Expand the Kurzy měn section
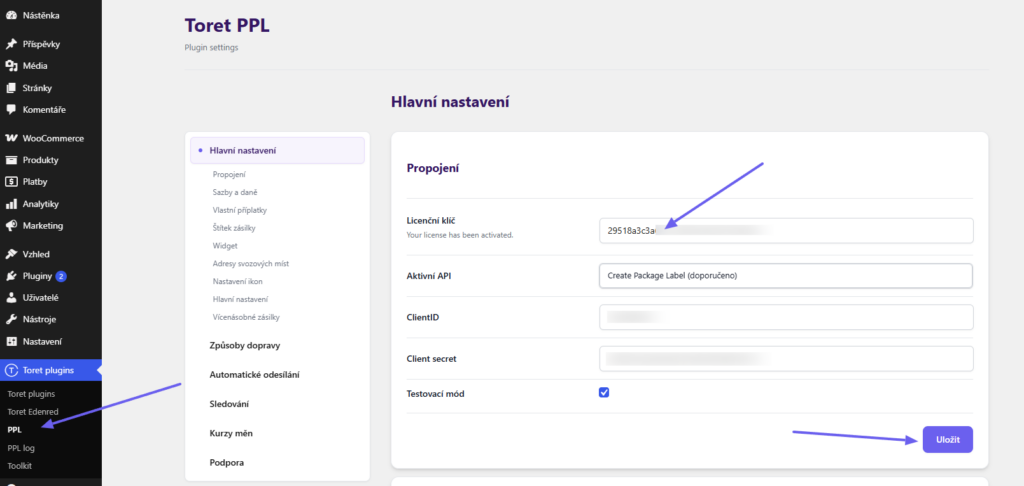1024x486 pixels. (231, 433)
